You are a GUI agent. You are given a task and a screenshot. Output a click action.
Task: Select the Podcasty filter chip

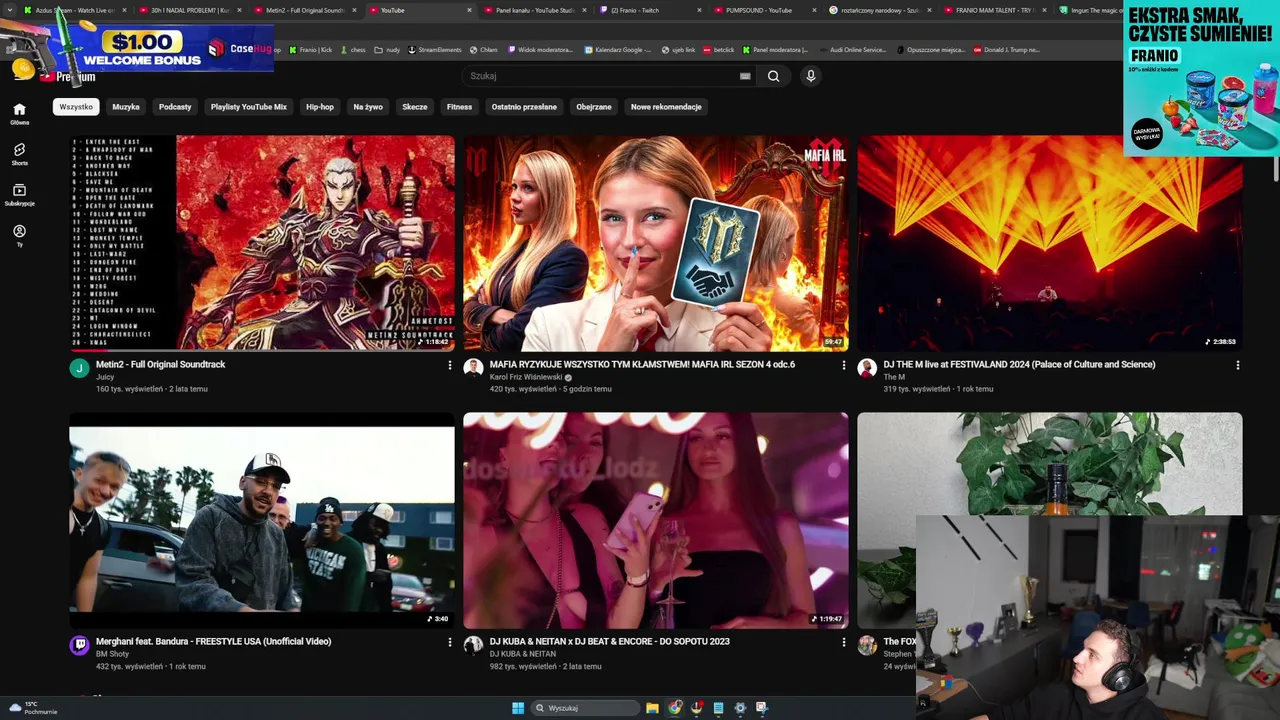pos(175,107)
